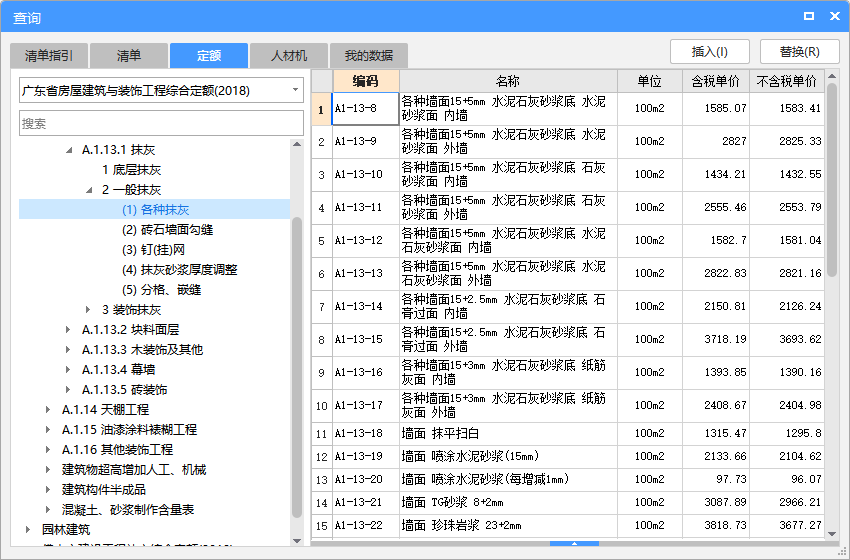
Task: Click the 墙面 TG砂浆 8+2mm name cell
Action: (508, 503)
